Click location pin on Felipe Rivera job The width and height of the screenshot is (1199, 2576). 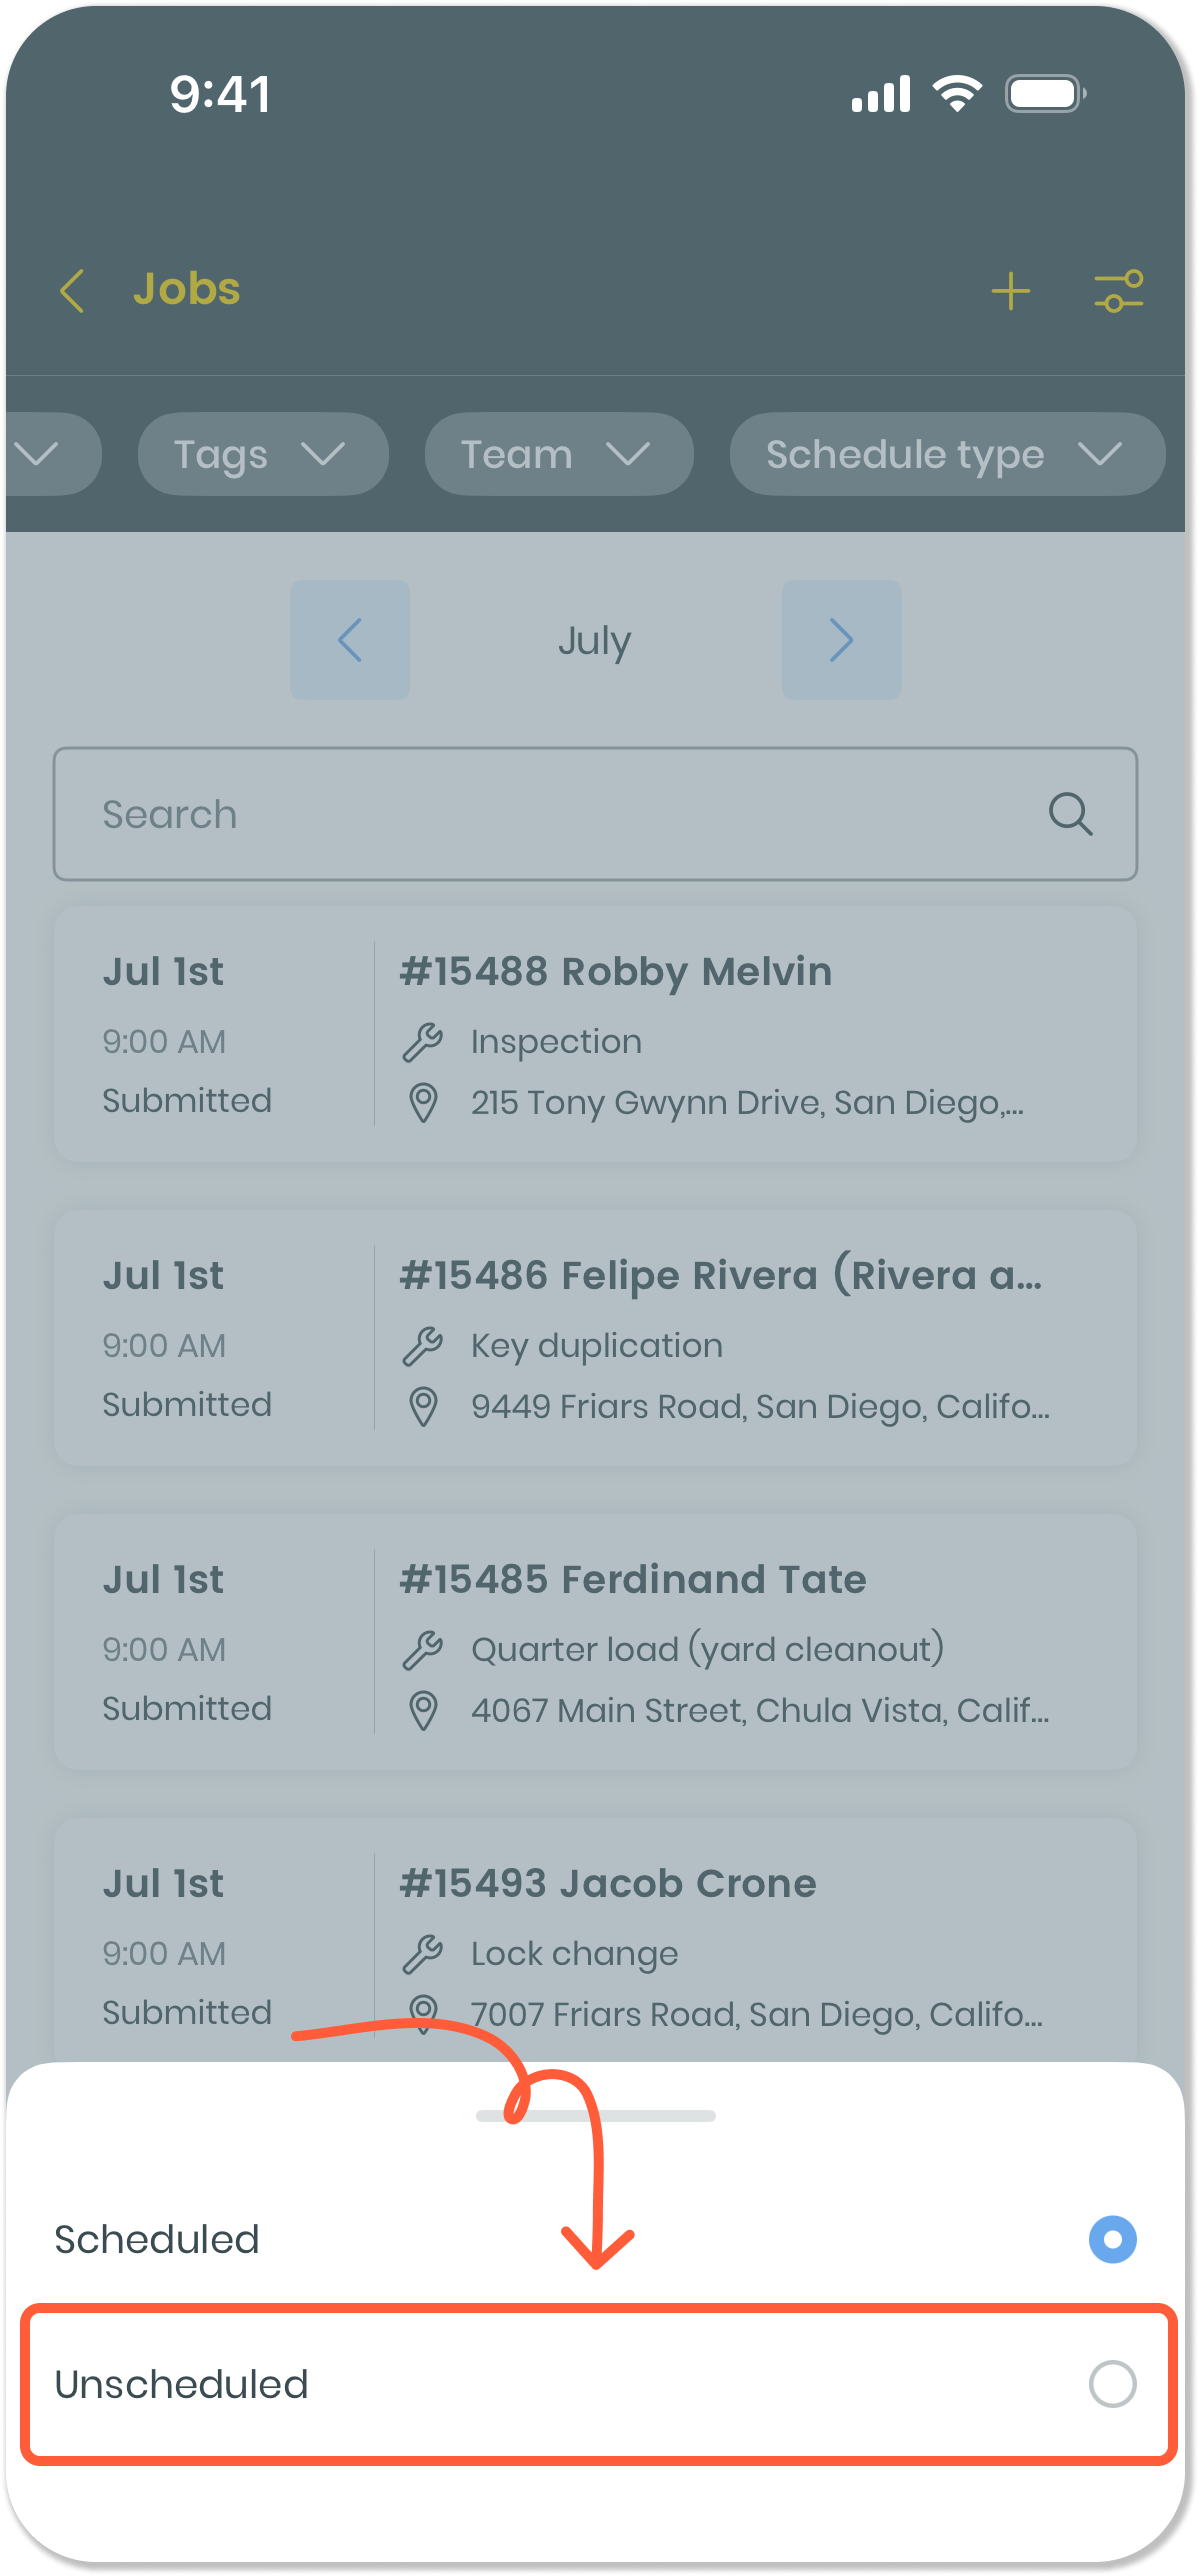(x=423, y=1407)
